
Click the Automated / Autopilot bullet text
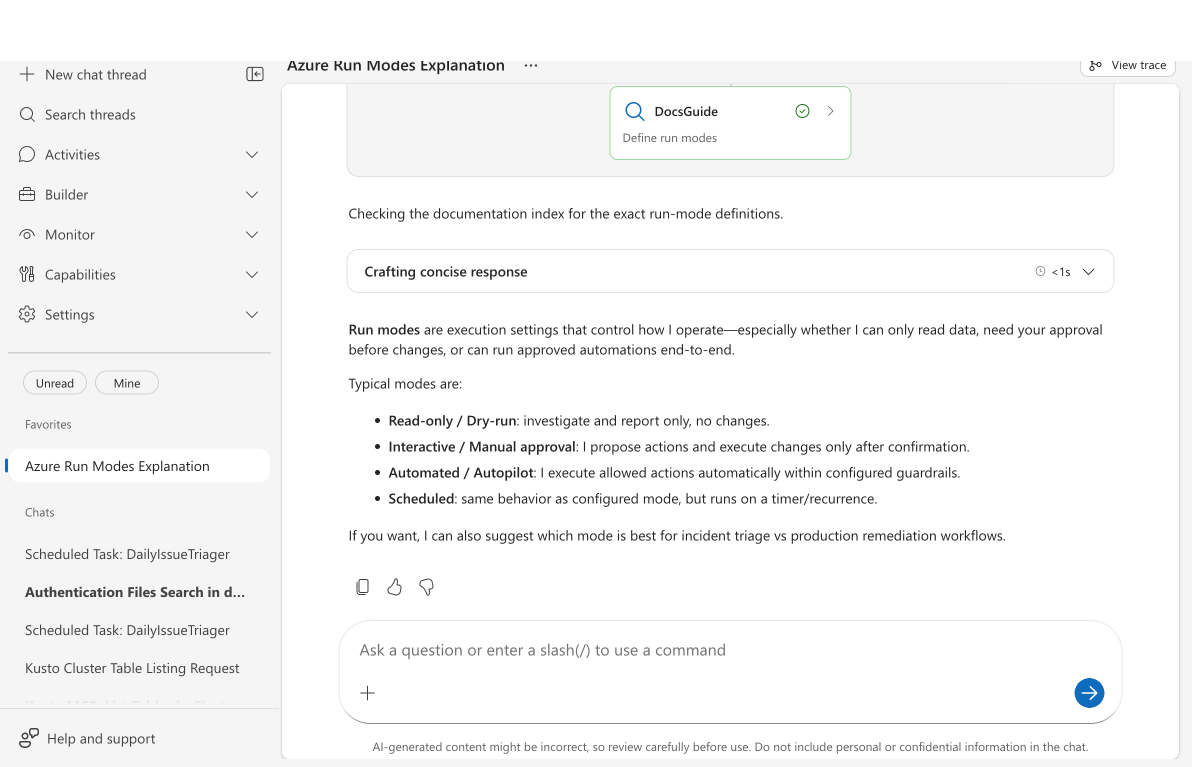coord(674,472)
